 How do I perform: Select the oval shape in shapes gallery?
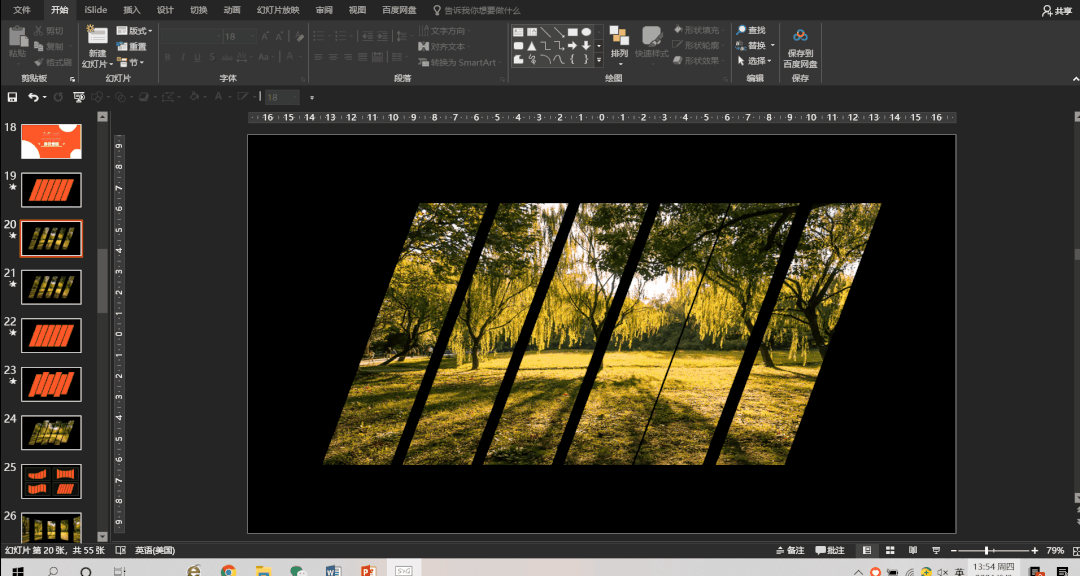586,32
